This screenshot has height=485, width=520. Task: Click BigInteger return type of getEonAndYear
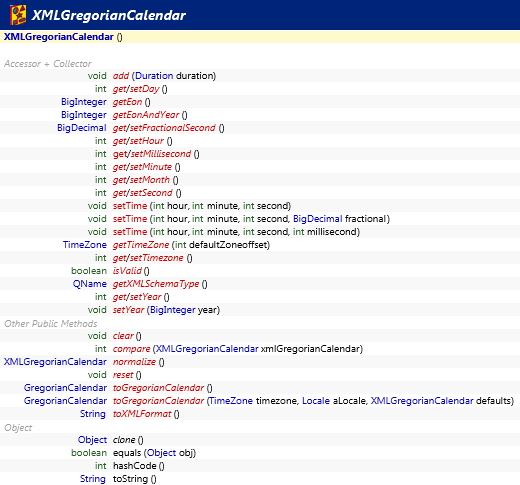[84, 115]
